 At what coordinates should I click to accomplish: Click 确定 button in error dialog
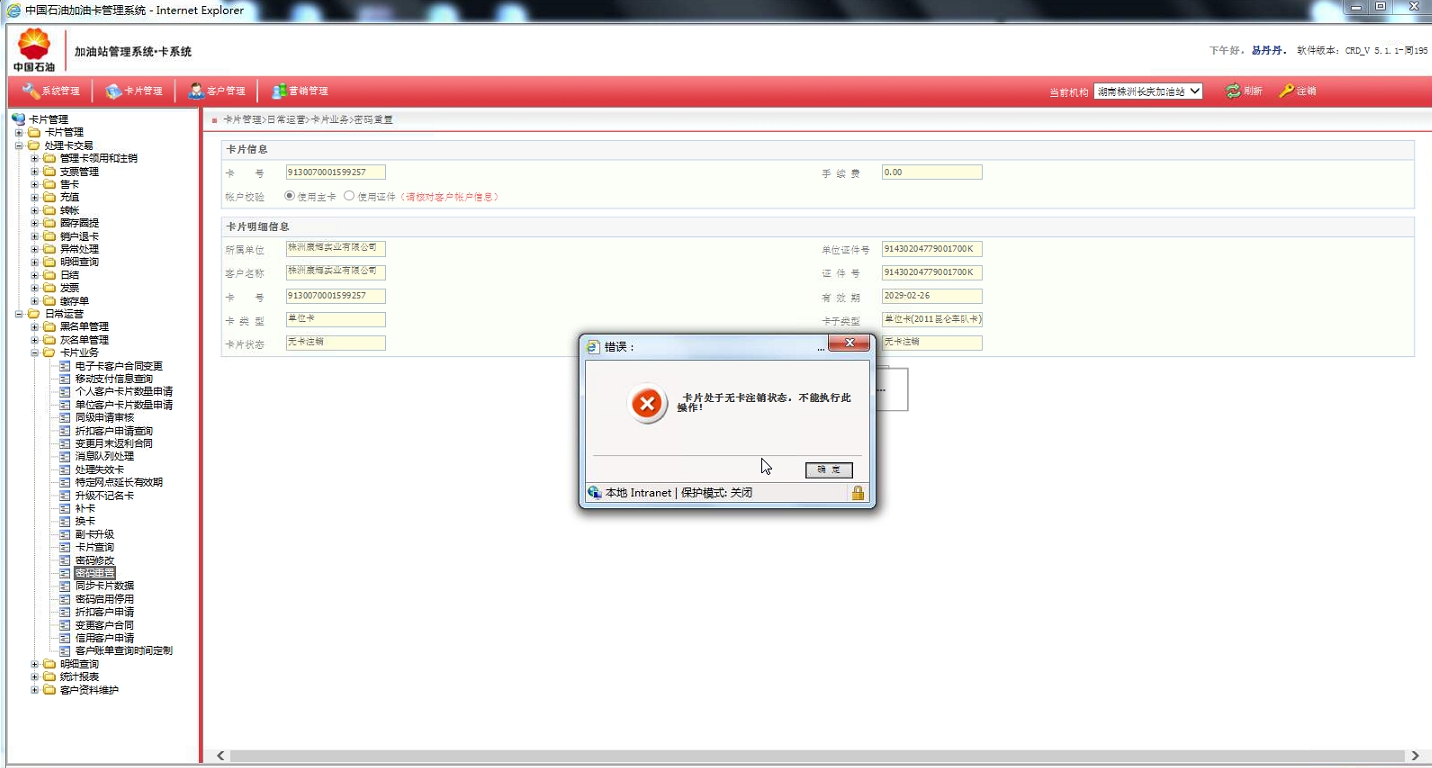[x=828, y=470]
